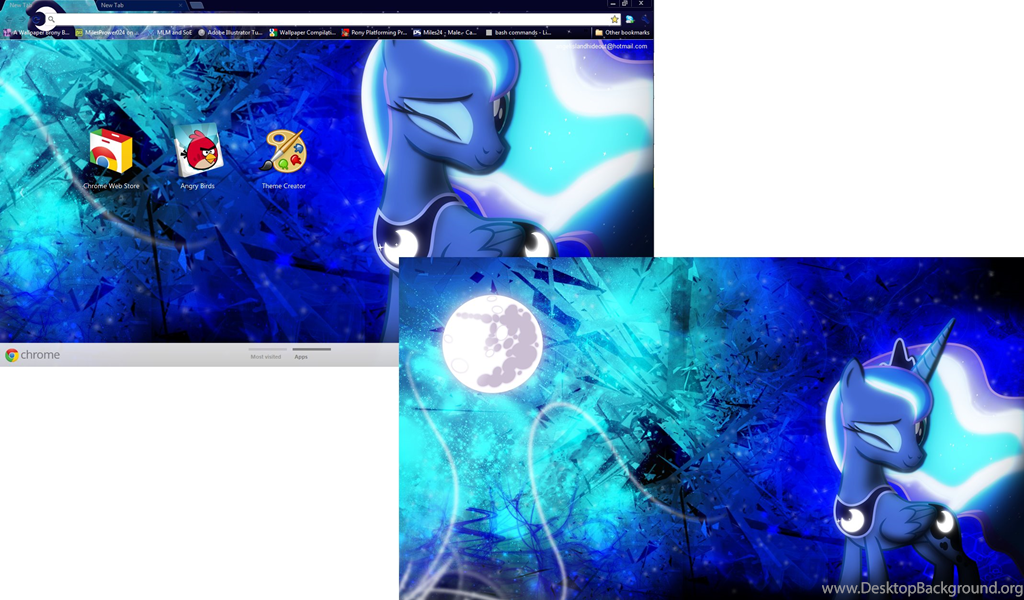Open the 'MLM and SoE' bookmark
1024x600 pixels.
169,33
